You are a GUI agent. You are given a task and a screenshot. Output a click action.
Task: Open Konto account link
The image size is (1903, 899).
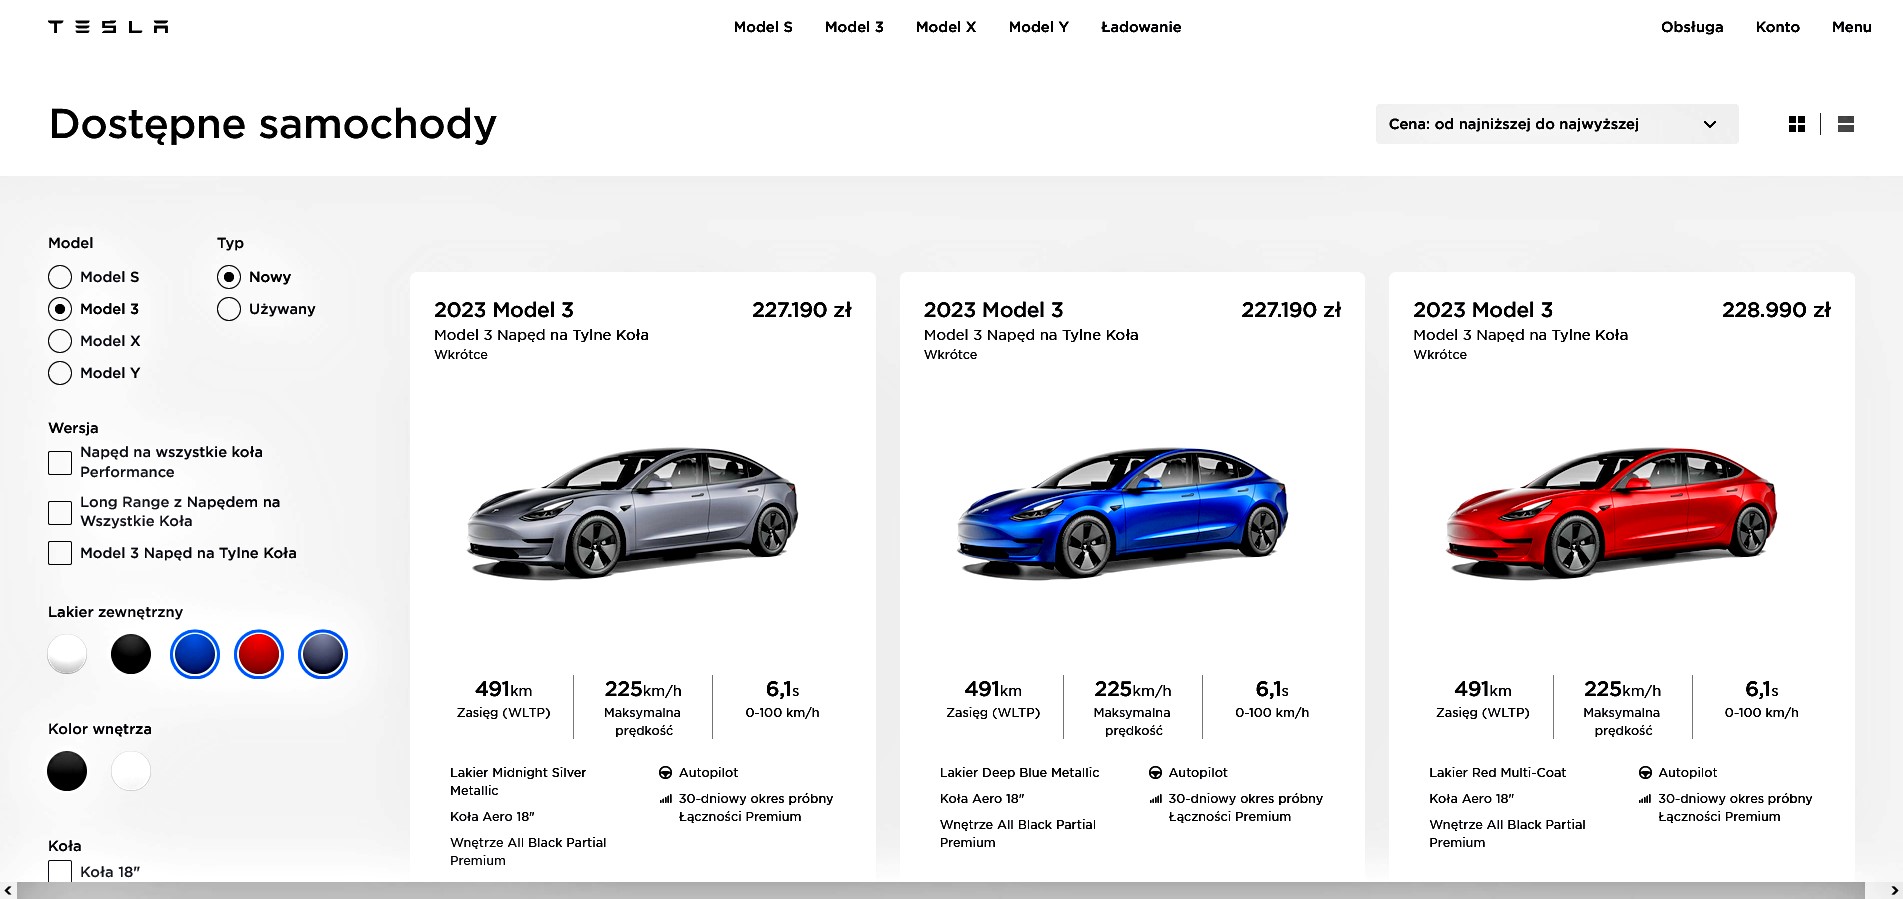tap(1778, 27)
